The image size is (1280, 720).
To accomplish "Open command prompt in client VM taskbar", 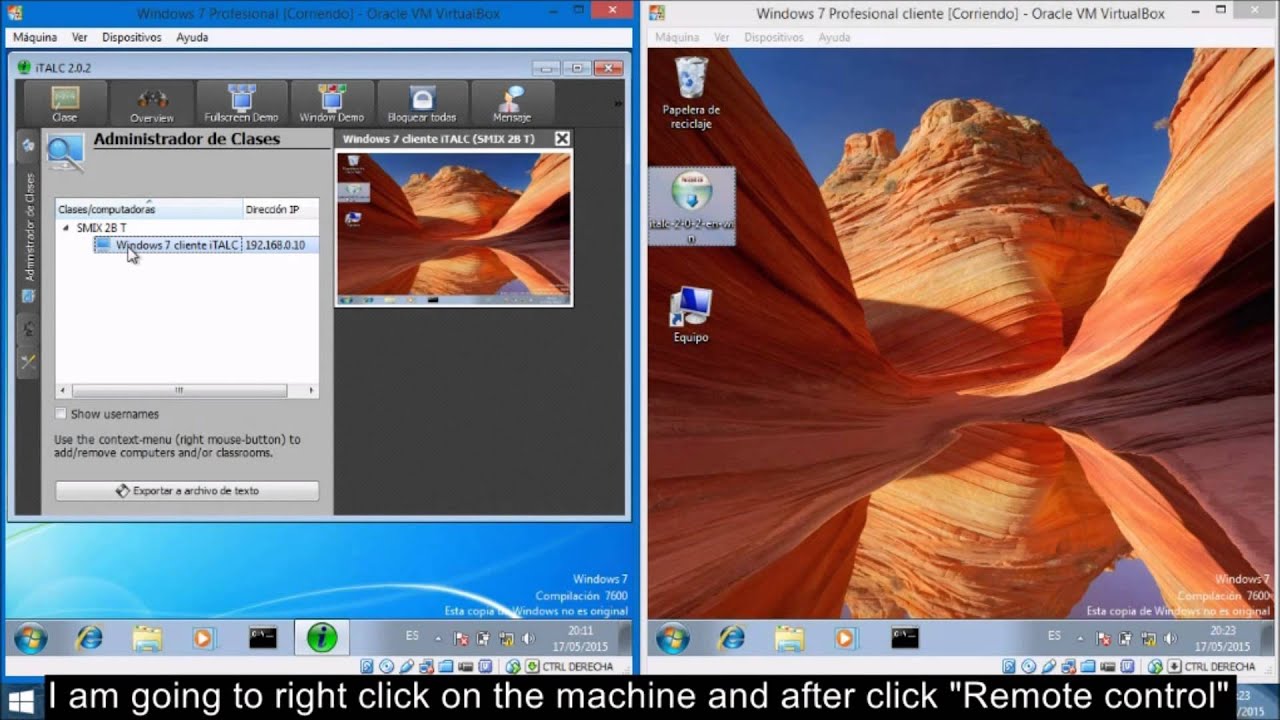I will pyautogui.click(x=905, y=638).
